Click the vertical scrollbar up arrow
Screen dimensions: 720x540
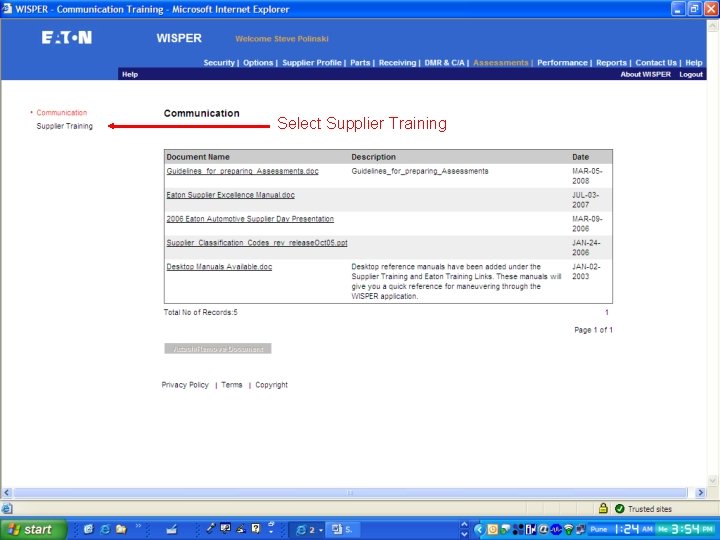click(x=713, y=26)
